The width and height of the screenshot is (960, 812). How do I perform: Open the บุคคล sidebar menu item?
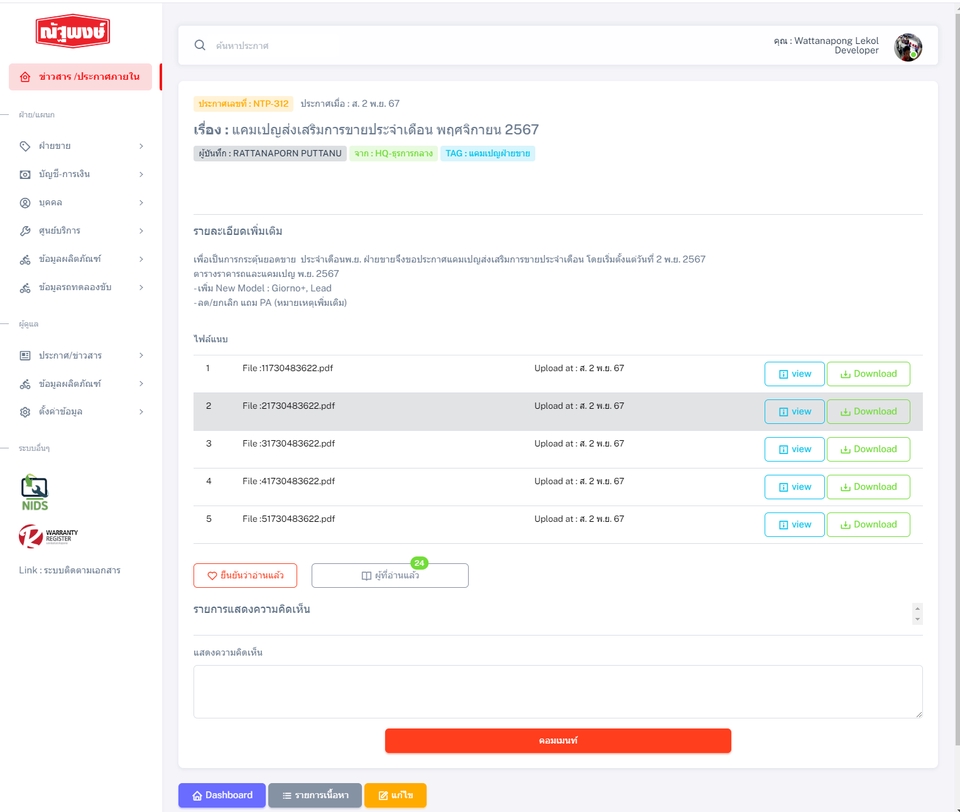81,203
